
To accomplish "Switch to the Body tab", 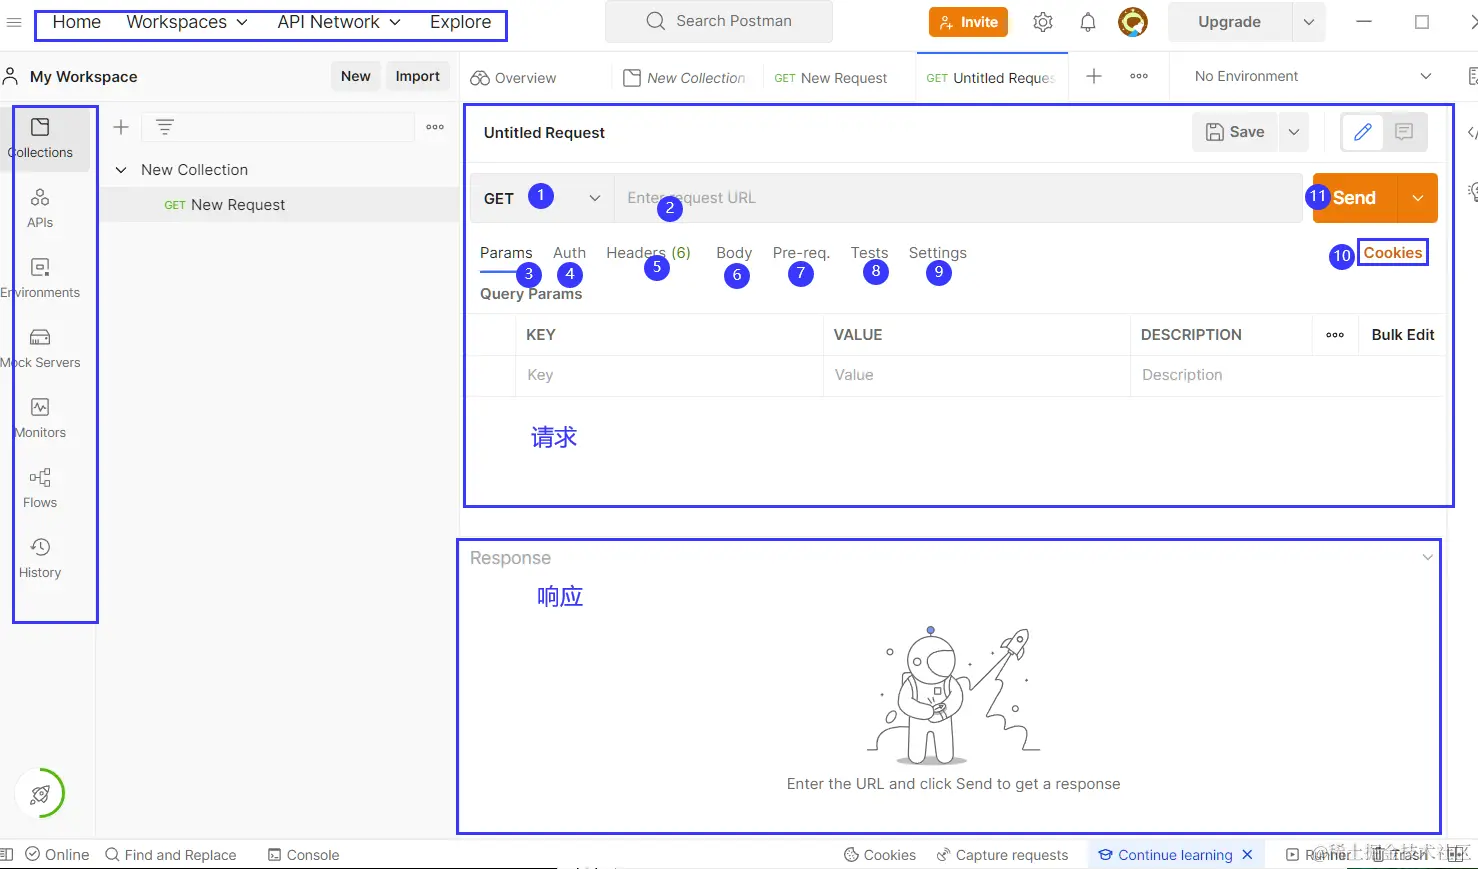I will click(x=734, y=253).
